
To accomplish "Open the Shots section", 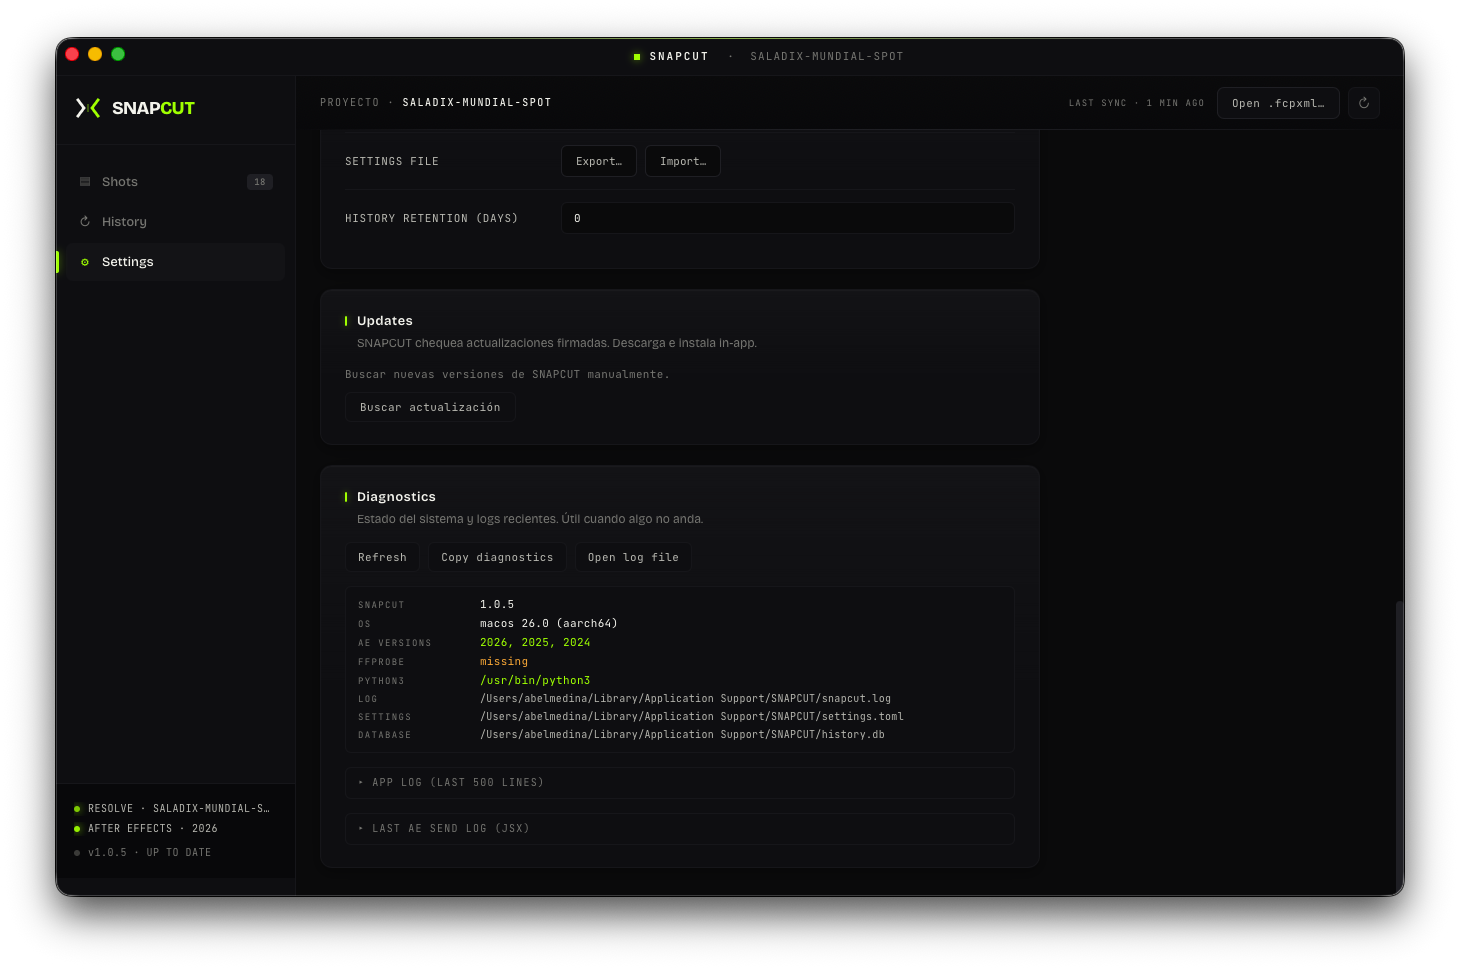I will click(x=175, y=182).
